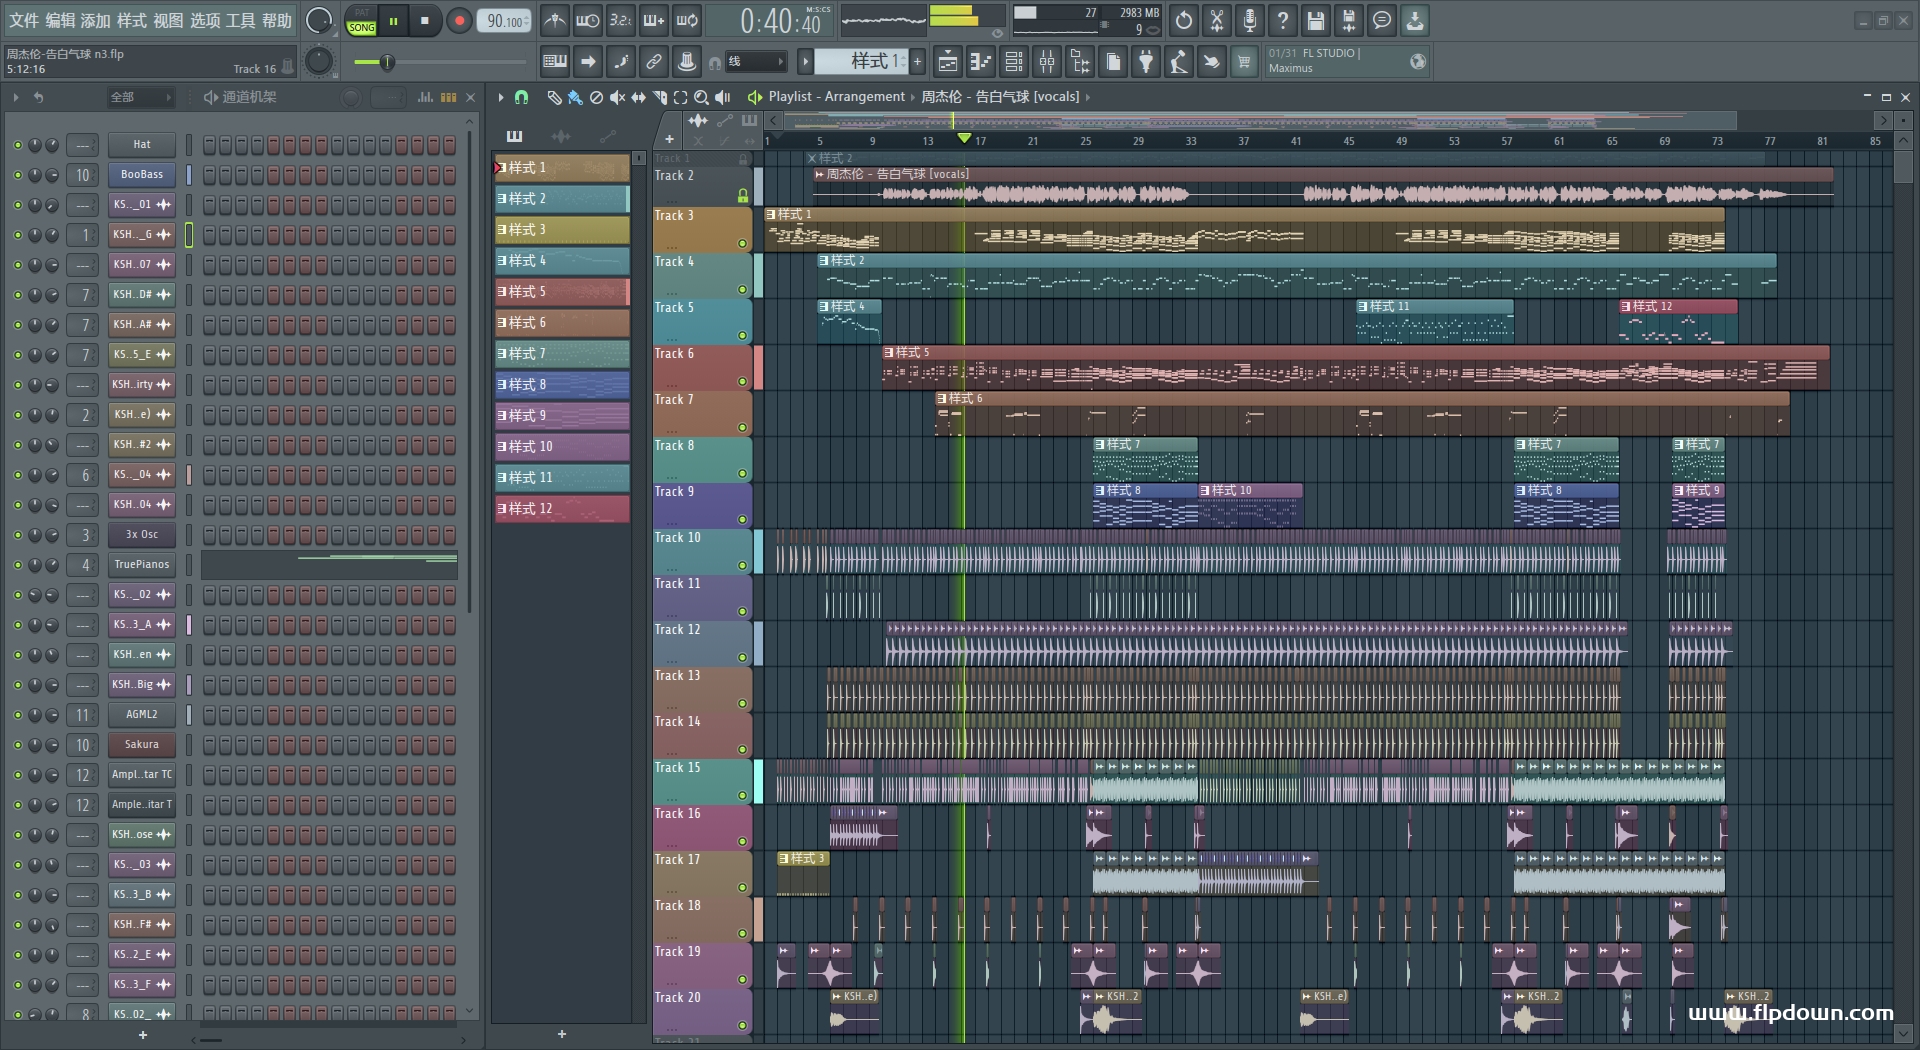Screen dimensions: 1920x1050
Task: Toggle the recording countdown icon
Action: (621, 20)
